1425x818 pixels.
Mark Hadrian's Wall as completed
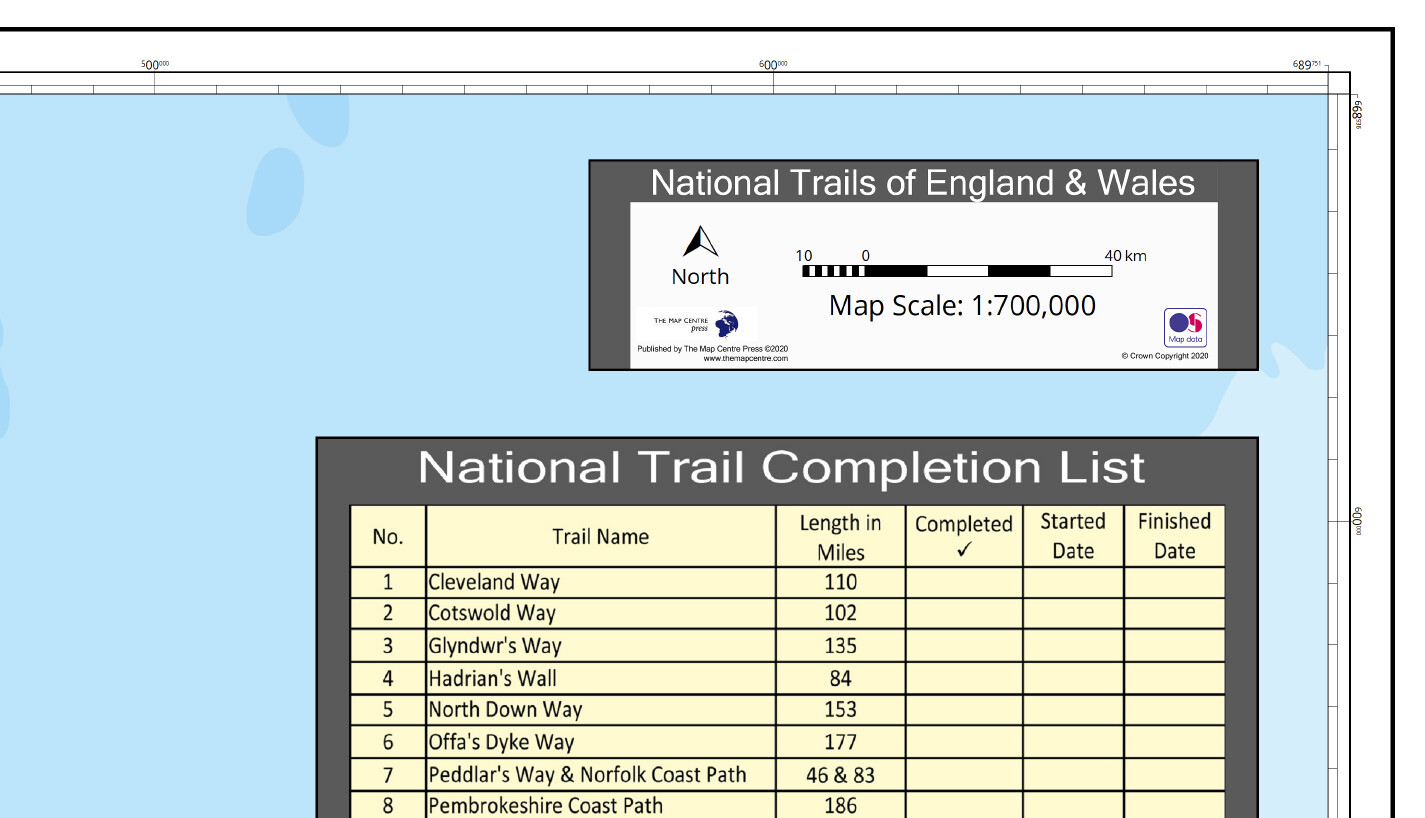click(x=962, y=678)
